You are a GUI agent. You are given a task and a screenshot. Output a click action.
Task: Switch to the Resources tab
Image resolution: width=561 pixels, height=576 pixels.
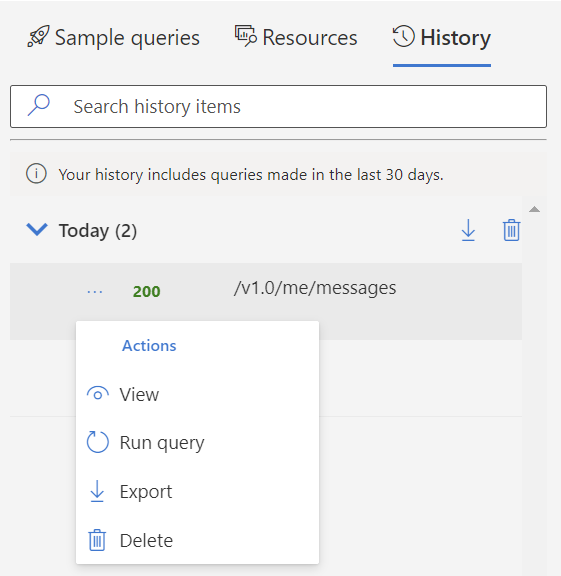click(x=296, y=37)
